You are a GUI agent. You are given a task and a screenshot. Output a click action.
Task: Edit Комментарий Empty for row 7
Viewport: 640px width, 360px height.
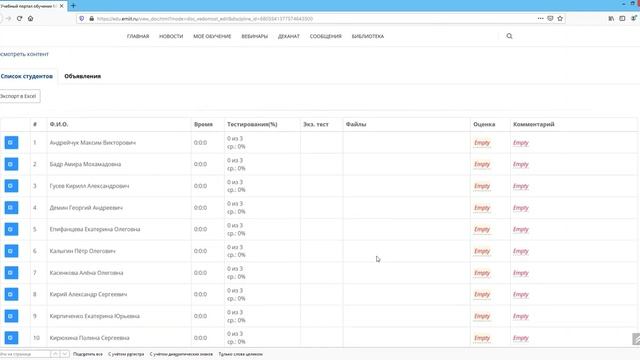click(521, 273)
